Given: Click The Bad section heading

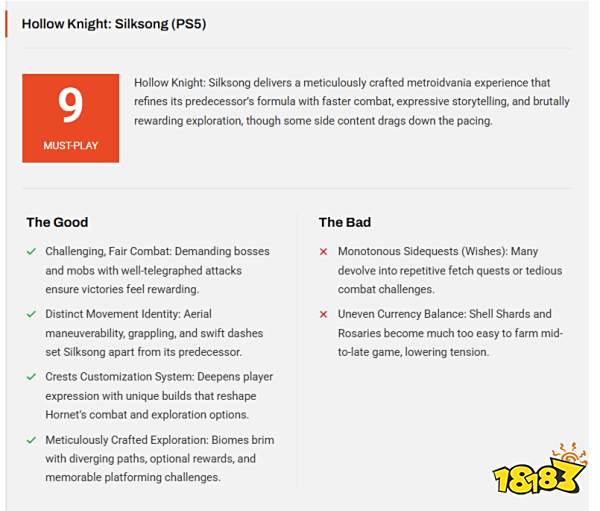Looking at the screenshot, I should [345, 222].
